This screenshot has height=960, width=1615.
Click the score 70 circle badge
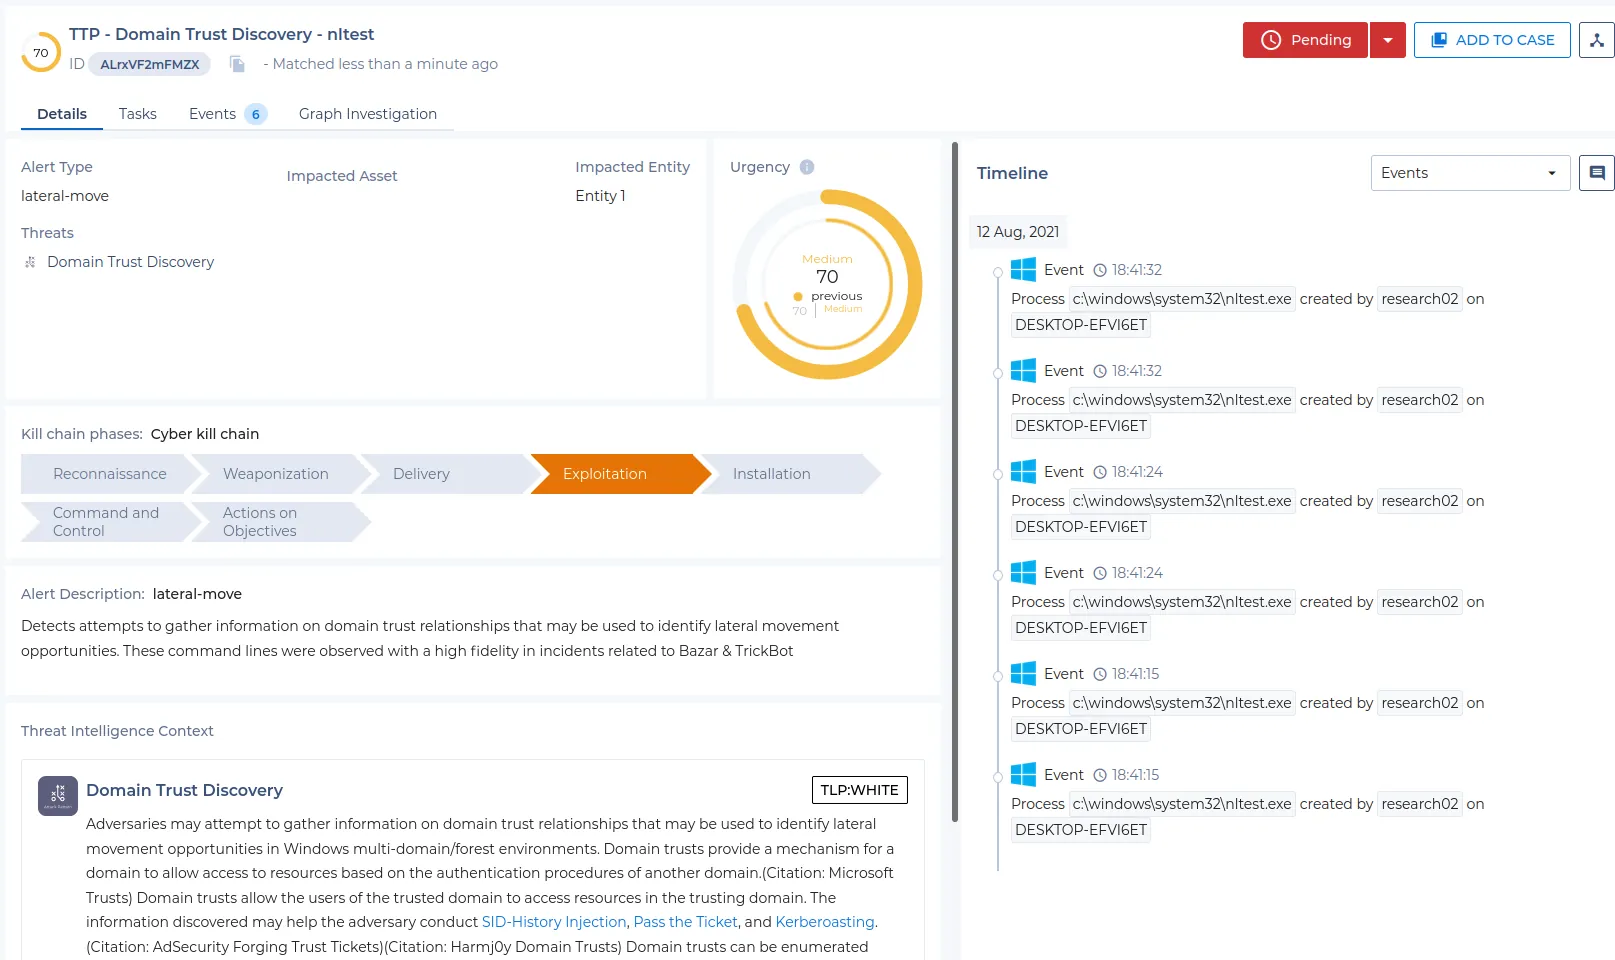pos(41,52)
